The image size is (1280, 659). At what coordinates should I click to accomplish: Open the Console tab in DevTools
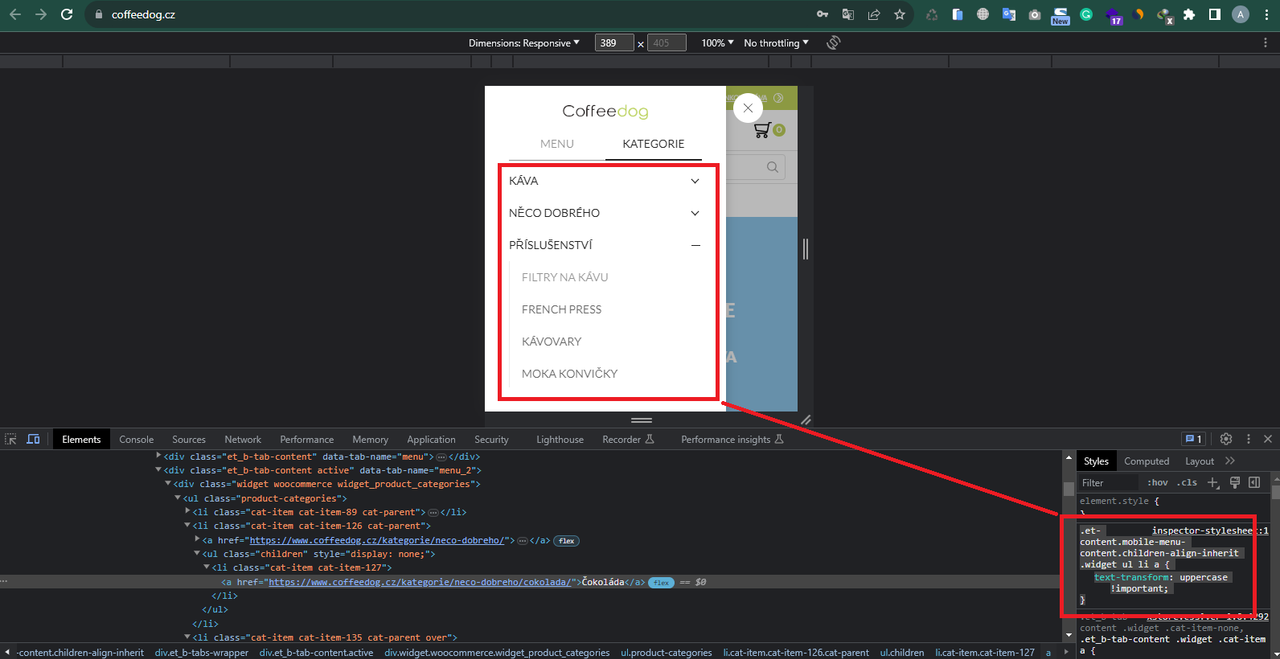pyautogui.click(x=137, y=439)
